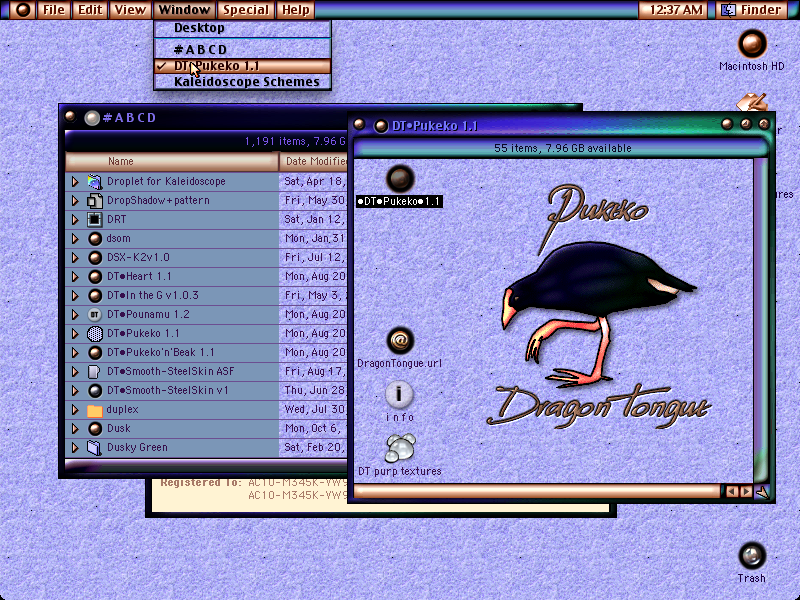Viewport: 800px width, 600px height.
Task: Open the Help menu
Action: pos(296,10)
